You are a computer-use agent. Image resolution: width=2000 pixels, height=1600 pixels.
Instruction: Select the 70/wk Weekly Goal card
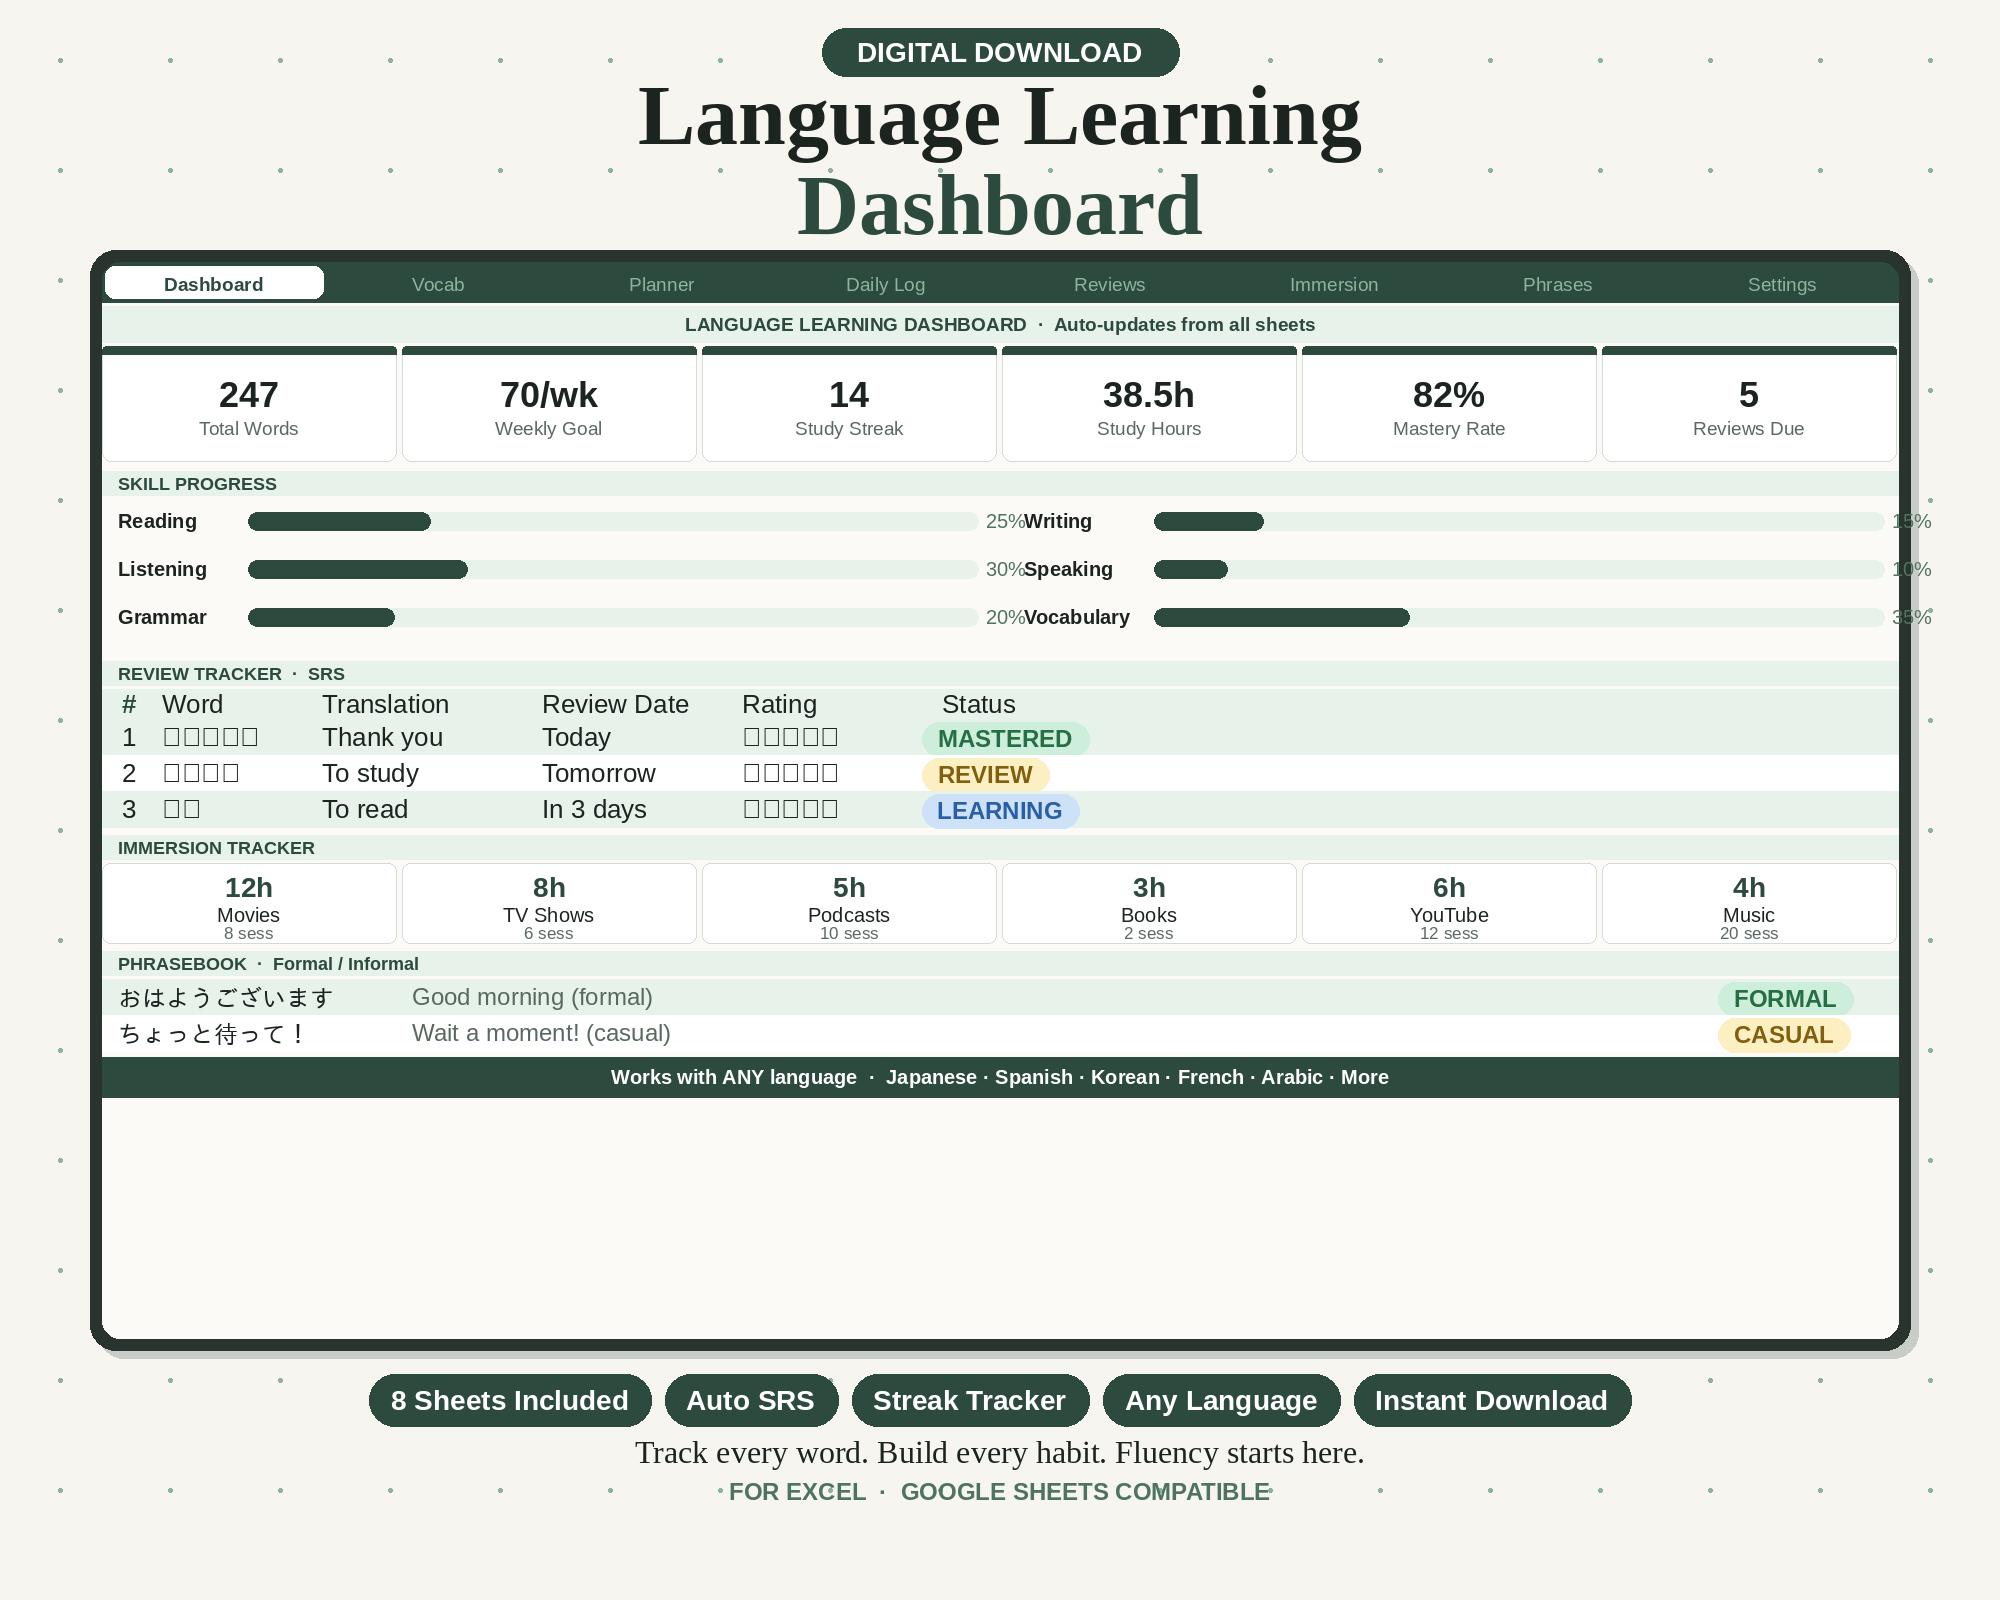point(549,404)
